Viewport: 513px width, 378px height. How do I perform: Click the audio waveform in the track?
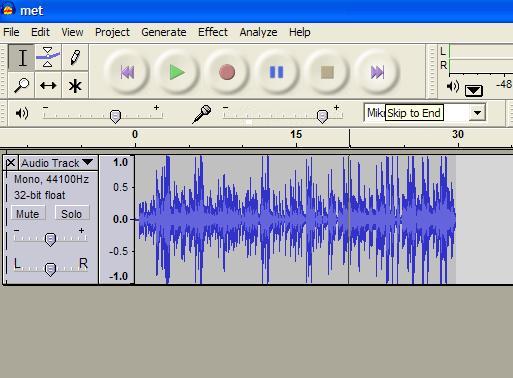tap(297, 219)
